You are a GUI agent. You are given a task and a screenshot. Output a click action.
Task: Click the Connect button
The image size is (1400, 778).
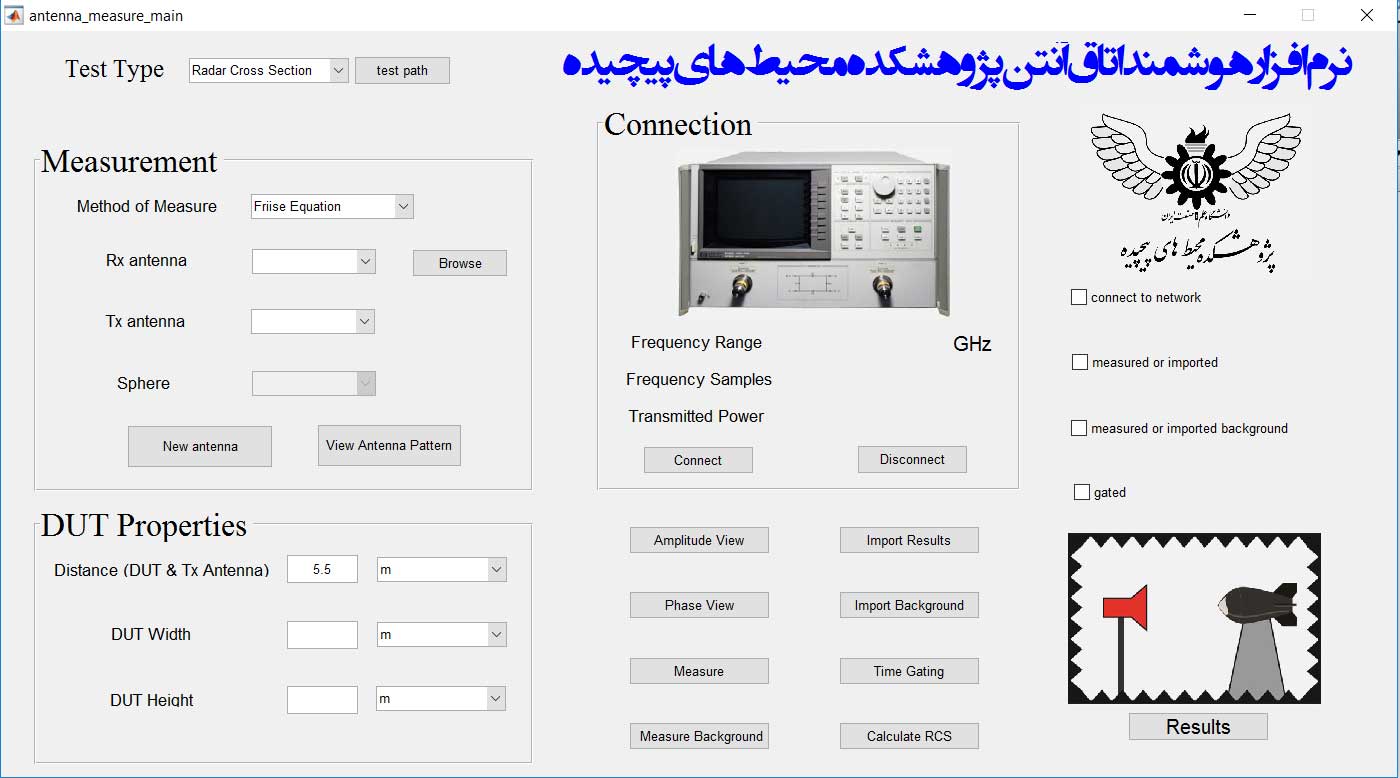coord(698,460)
